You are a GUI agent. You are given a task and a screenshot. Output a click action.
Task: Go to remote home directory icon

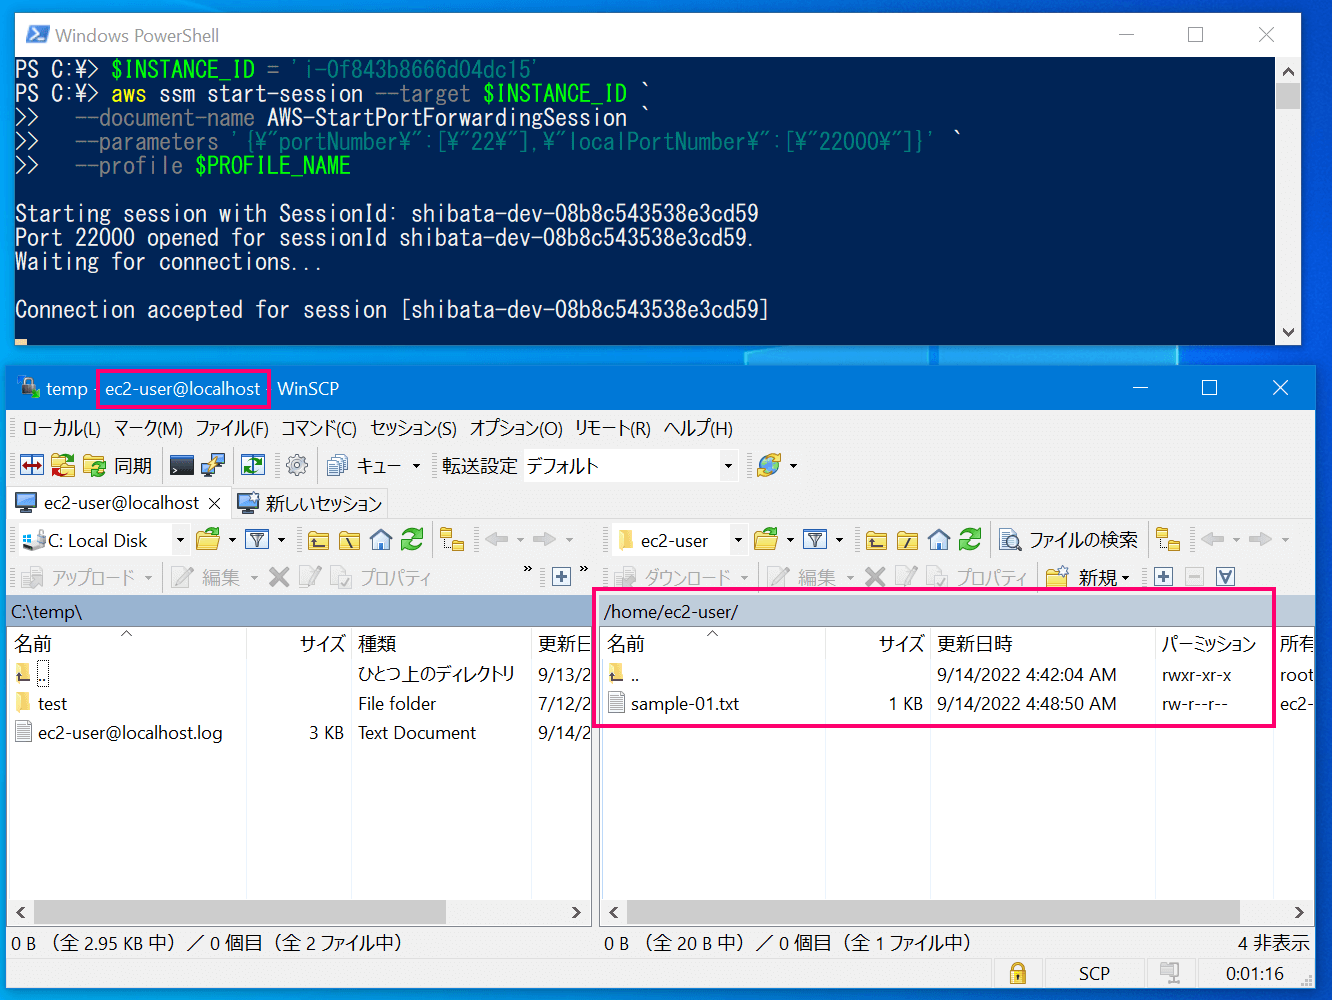click(x=939, y=540)
